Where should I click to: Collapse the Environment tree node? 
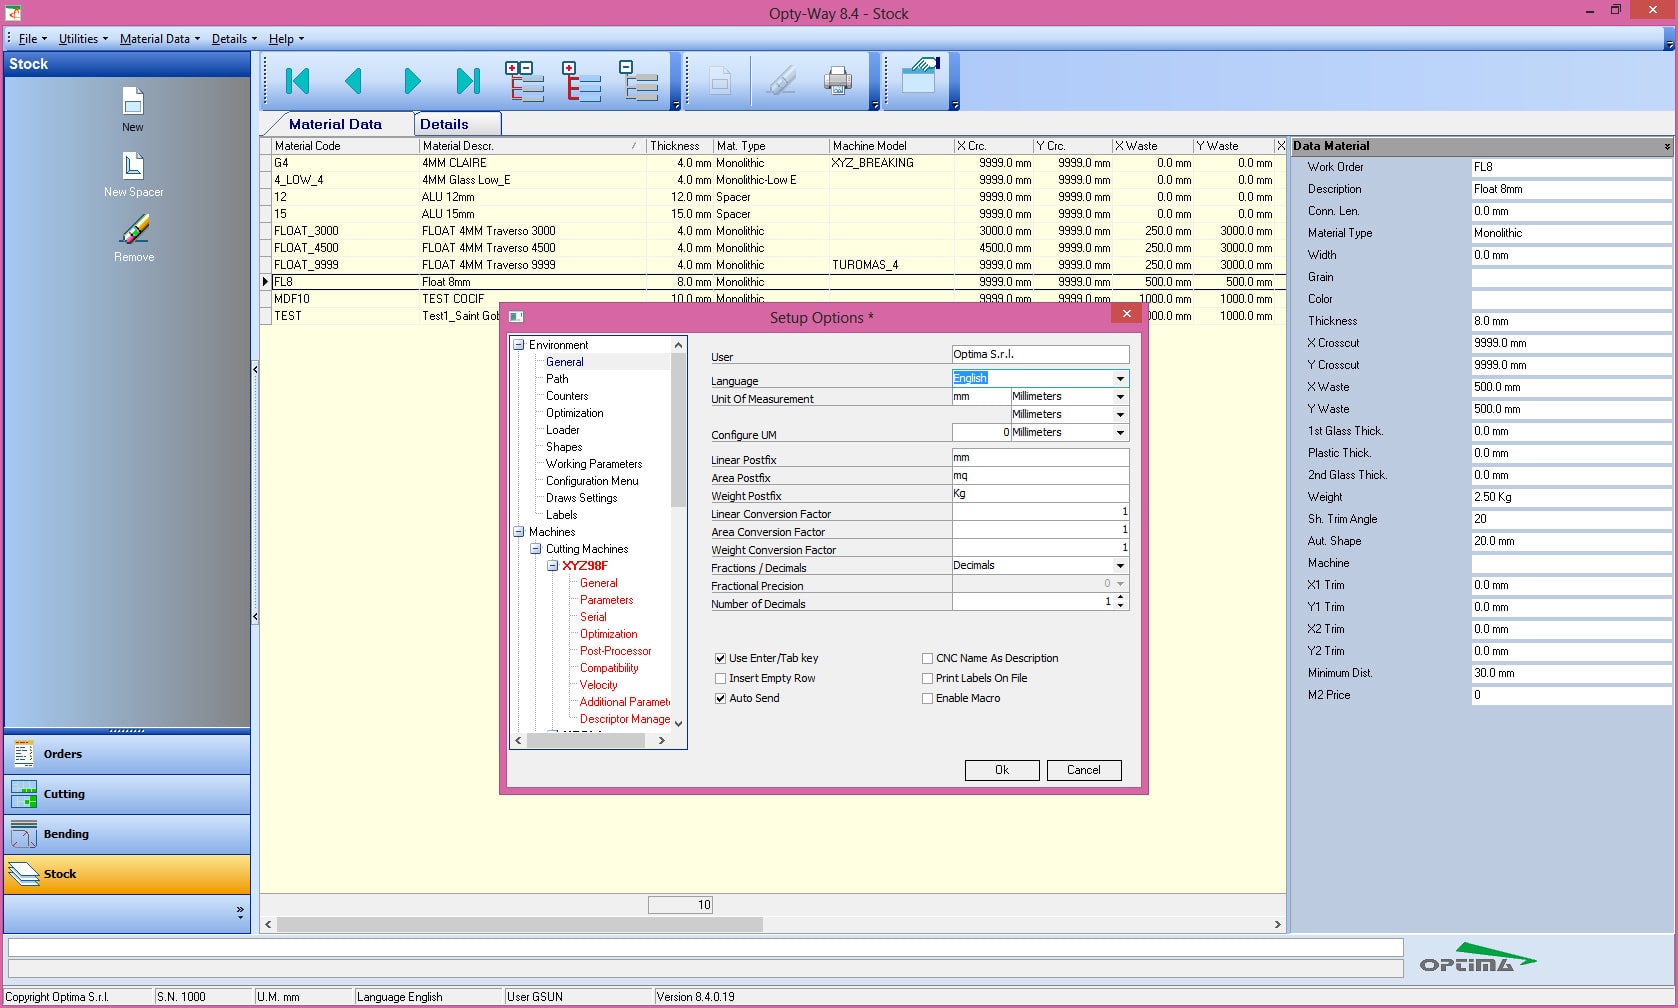coord(519,345)
